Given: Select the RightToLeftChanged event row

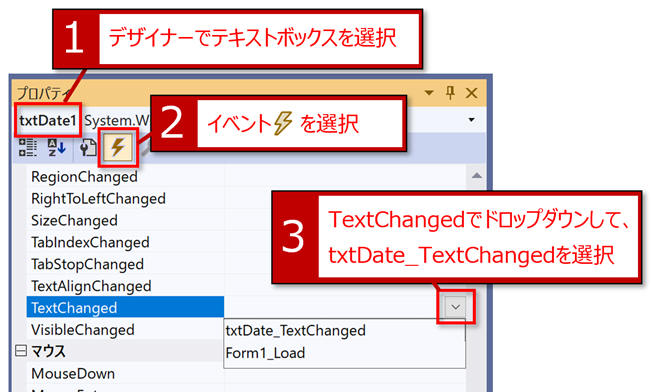Looking at the screenshot, I should point(246,199).
